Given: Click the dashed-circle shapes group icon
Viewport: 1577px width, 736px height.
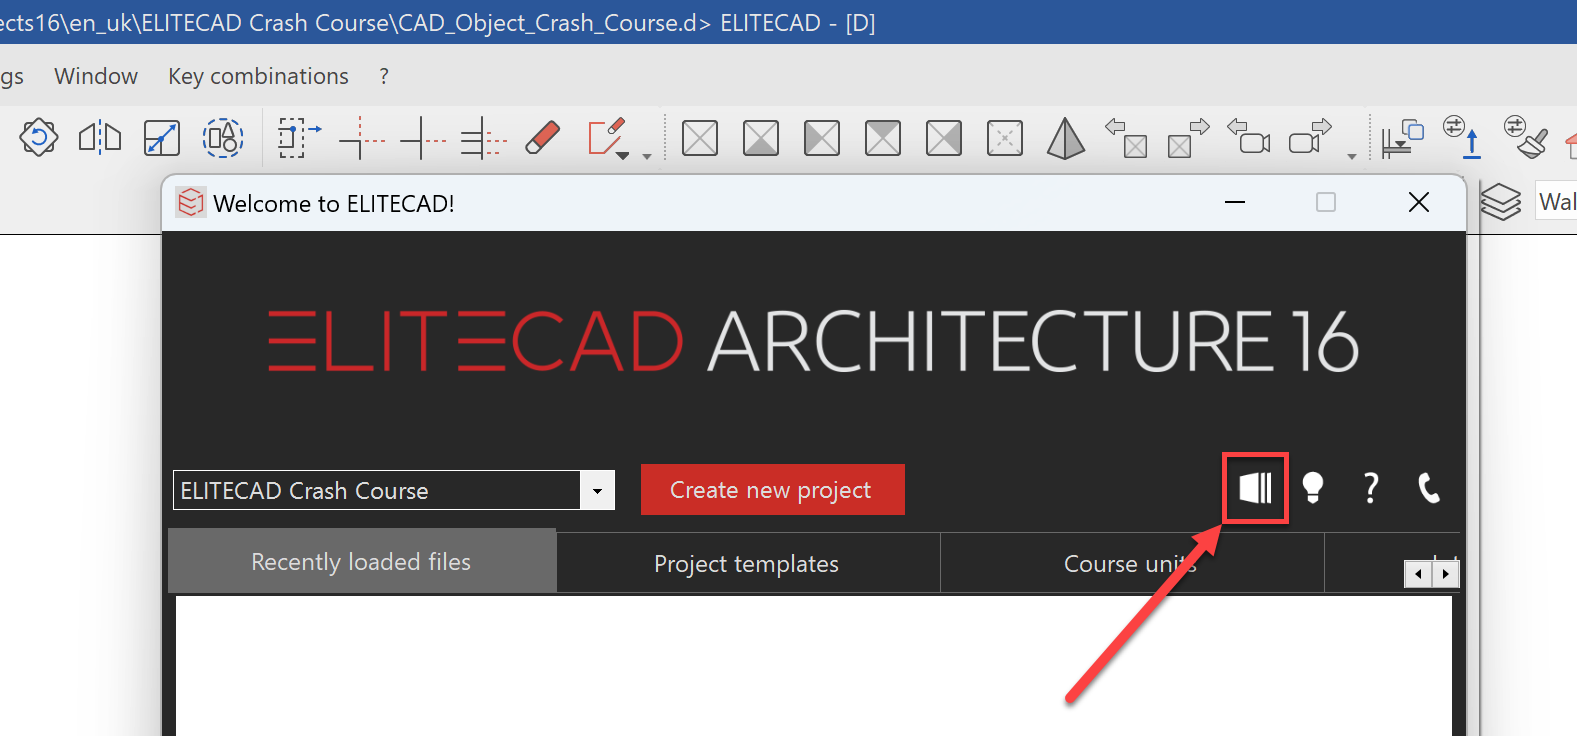Looking at the screenshot, I should coord(223,138).
